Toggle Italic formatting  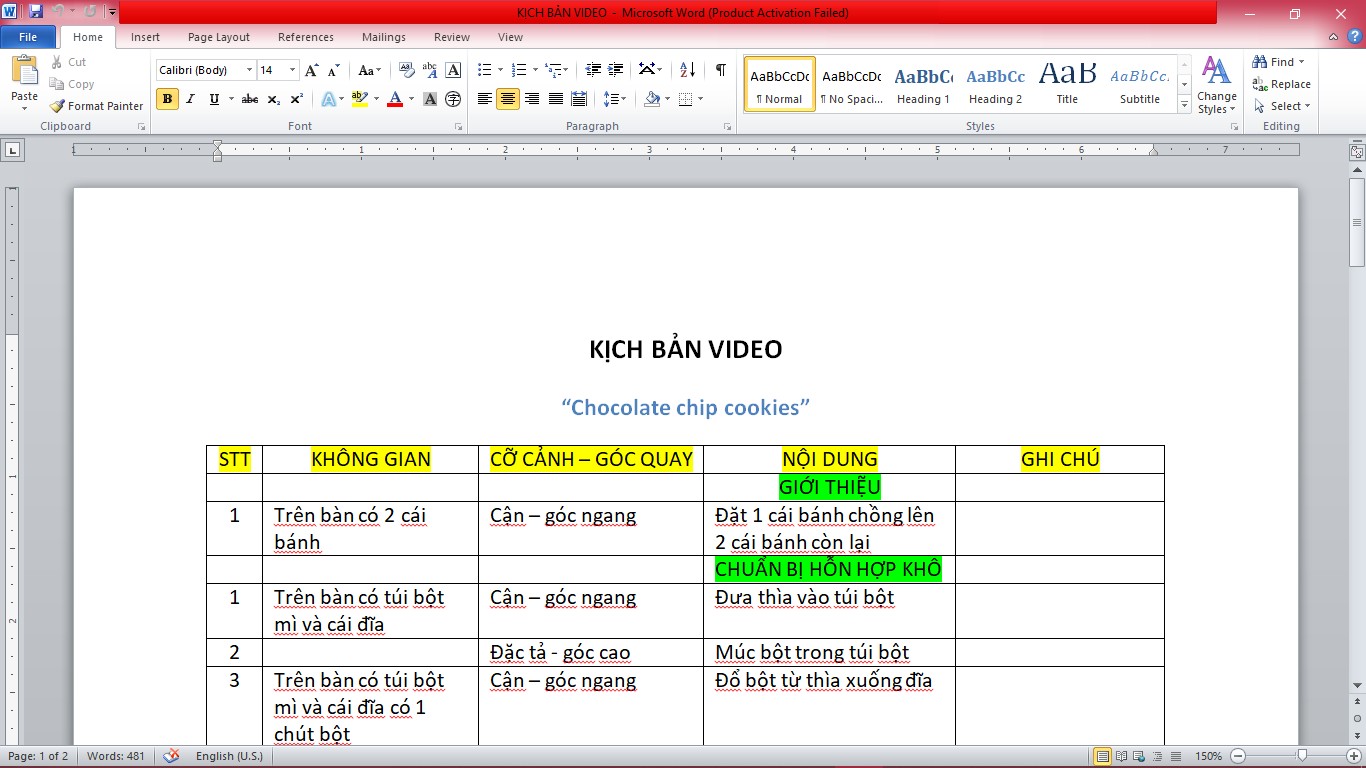(190, 99)
